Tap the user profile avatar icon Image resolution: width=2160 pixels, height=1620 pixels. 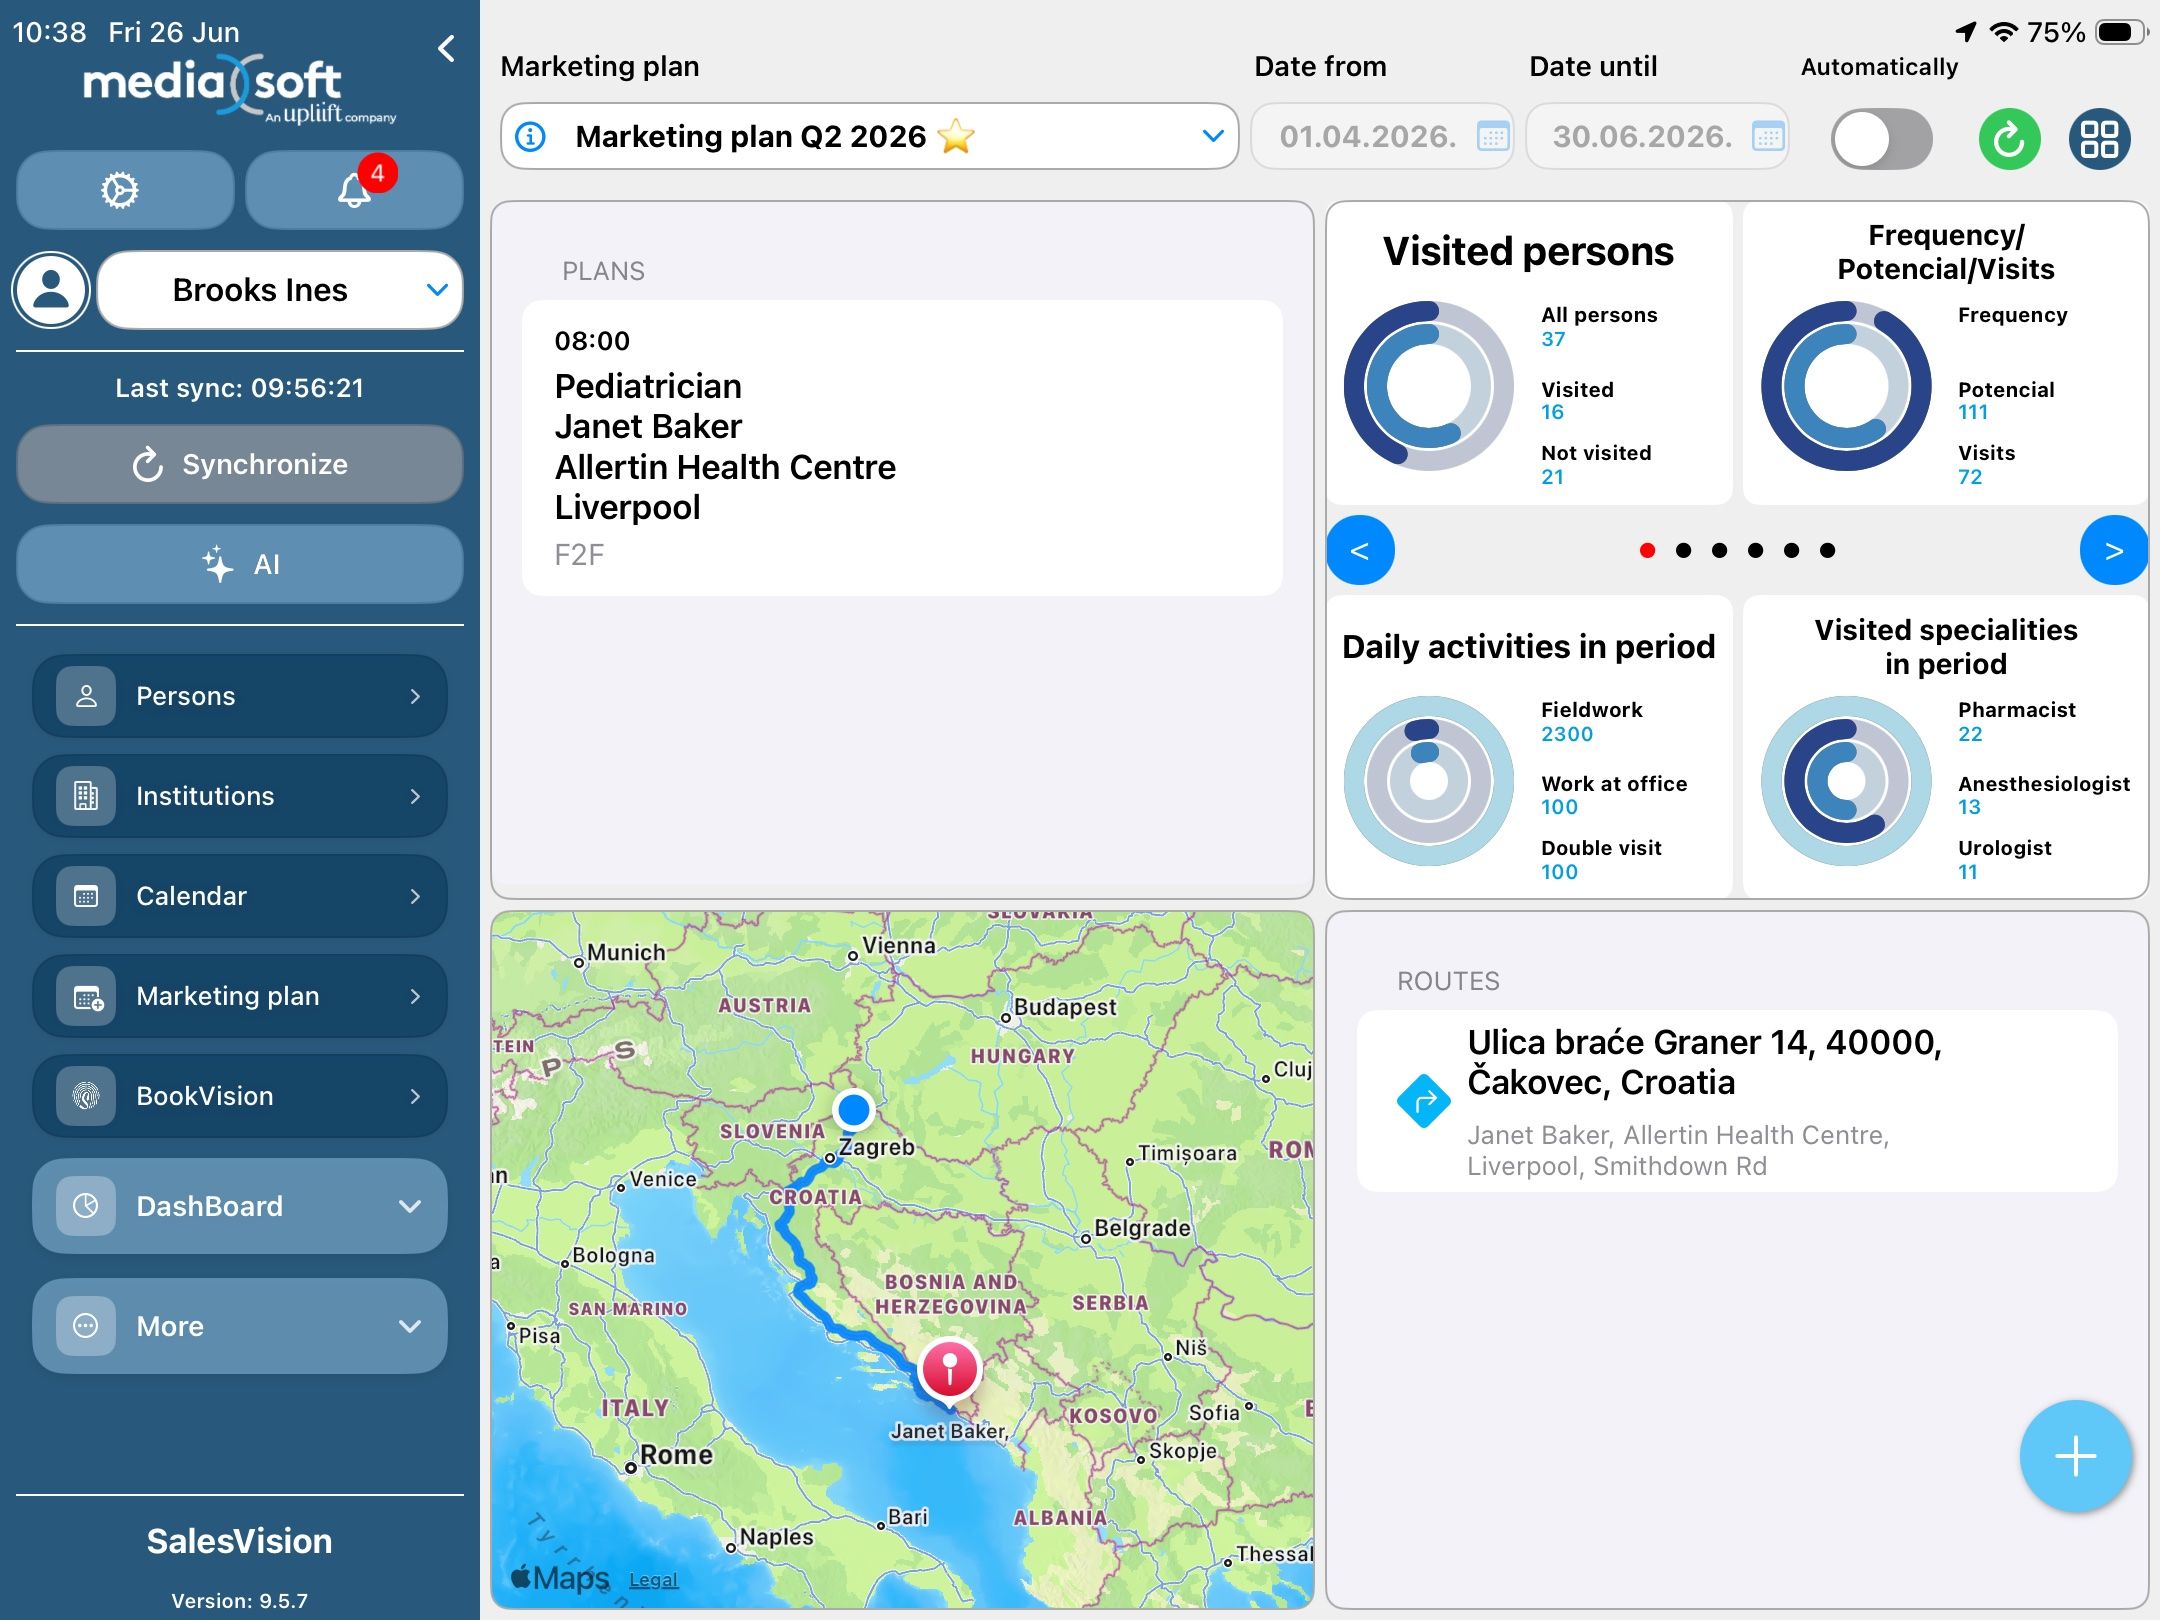[51, 290]
